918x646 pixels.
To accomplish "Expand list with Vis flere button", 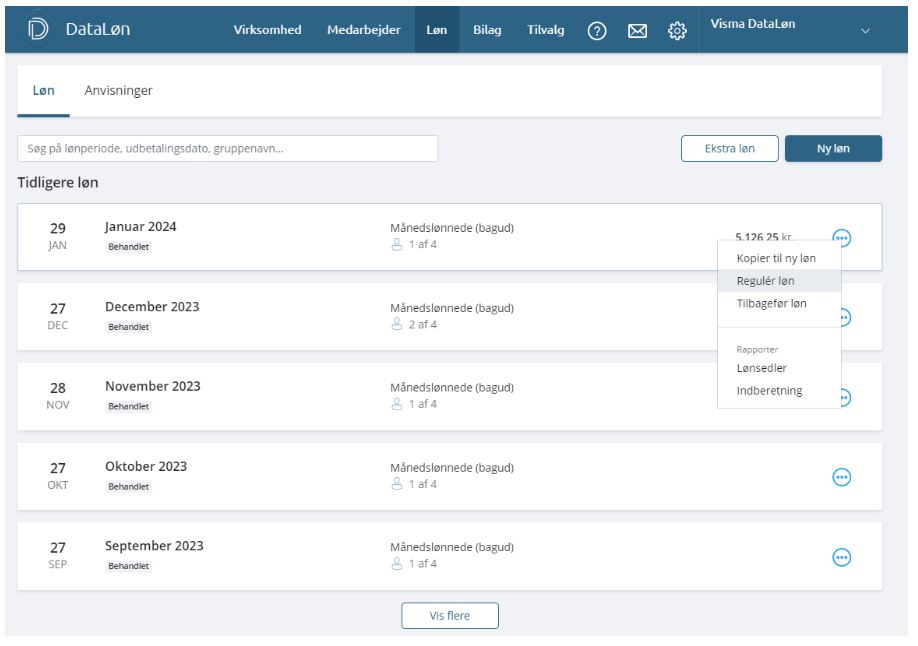I will coord(450,616).
